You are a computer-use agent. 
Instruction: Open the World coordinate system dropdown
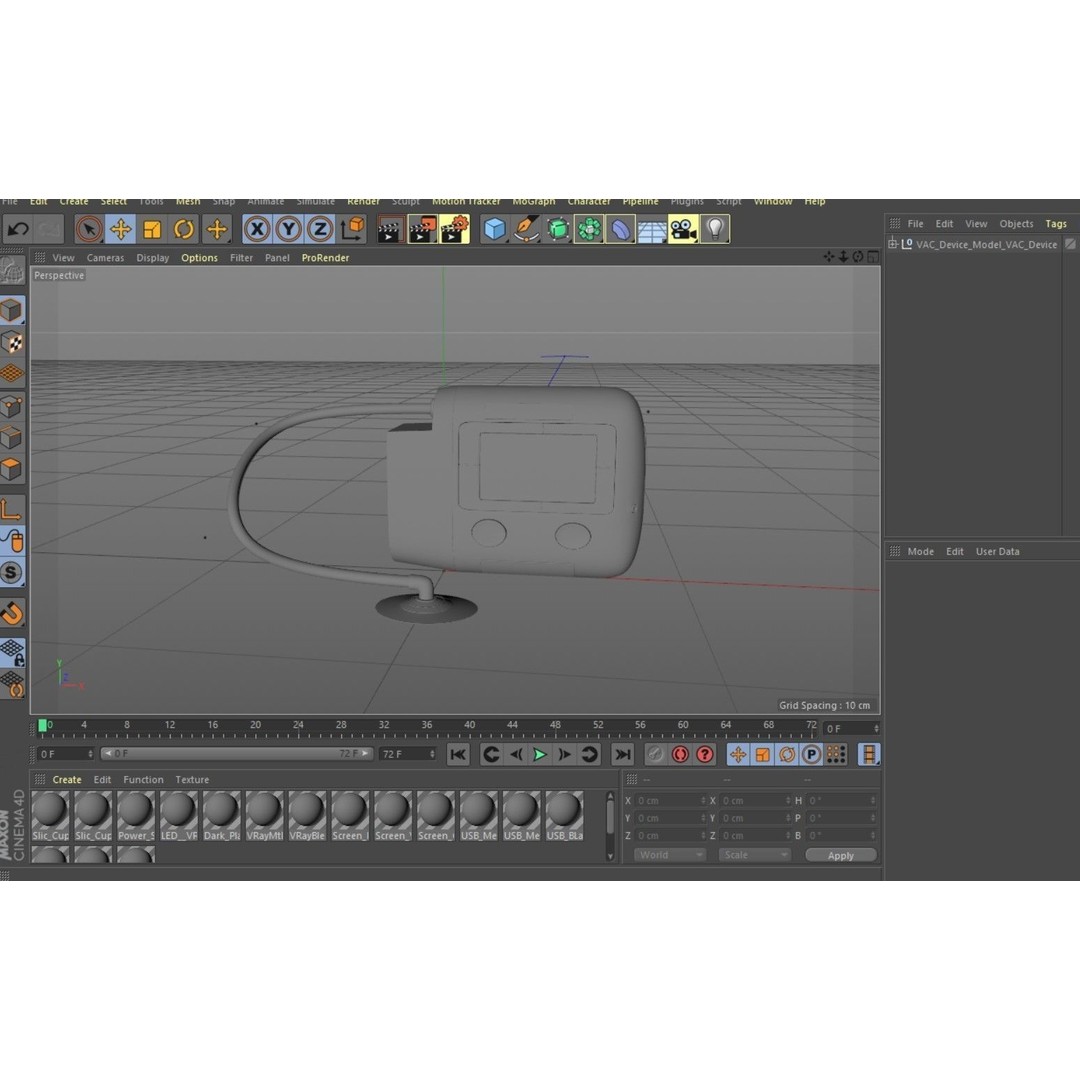pyautogui.click(x=667, y=854)
